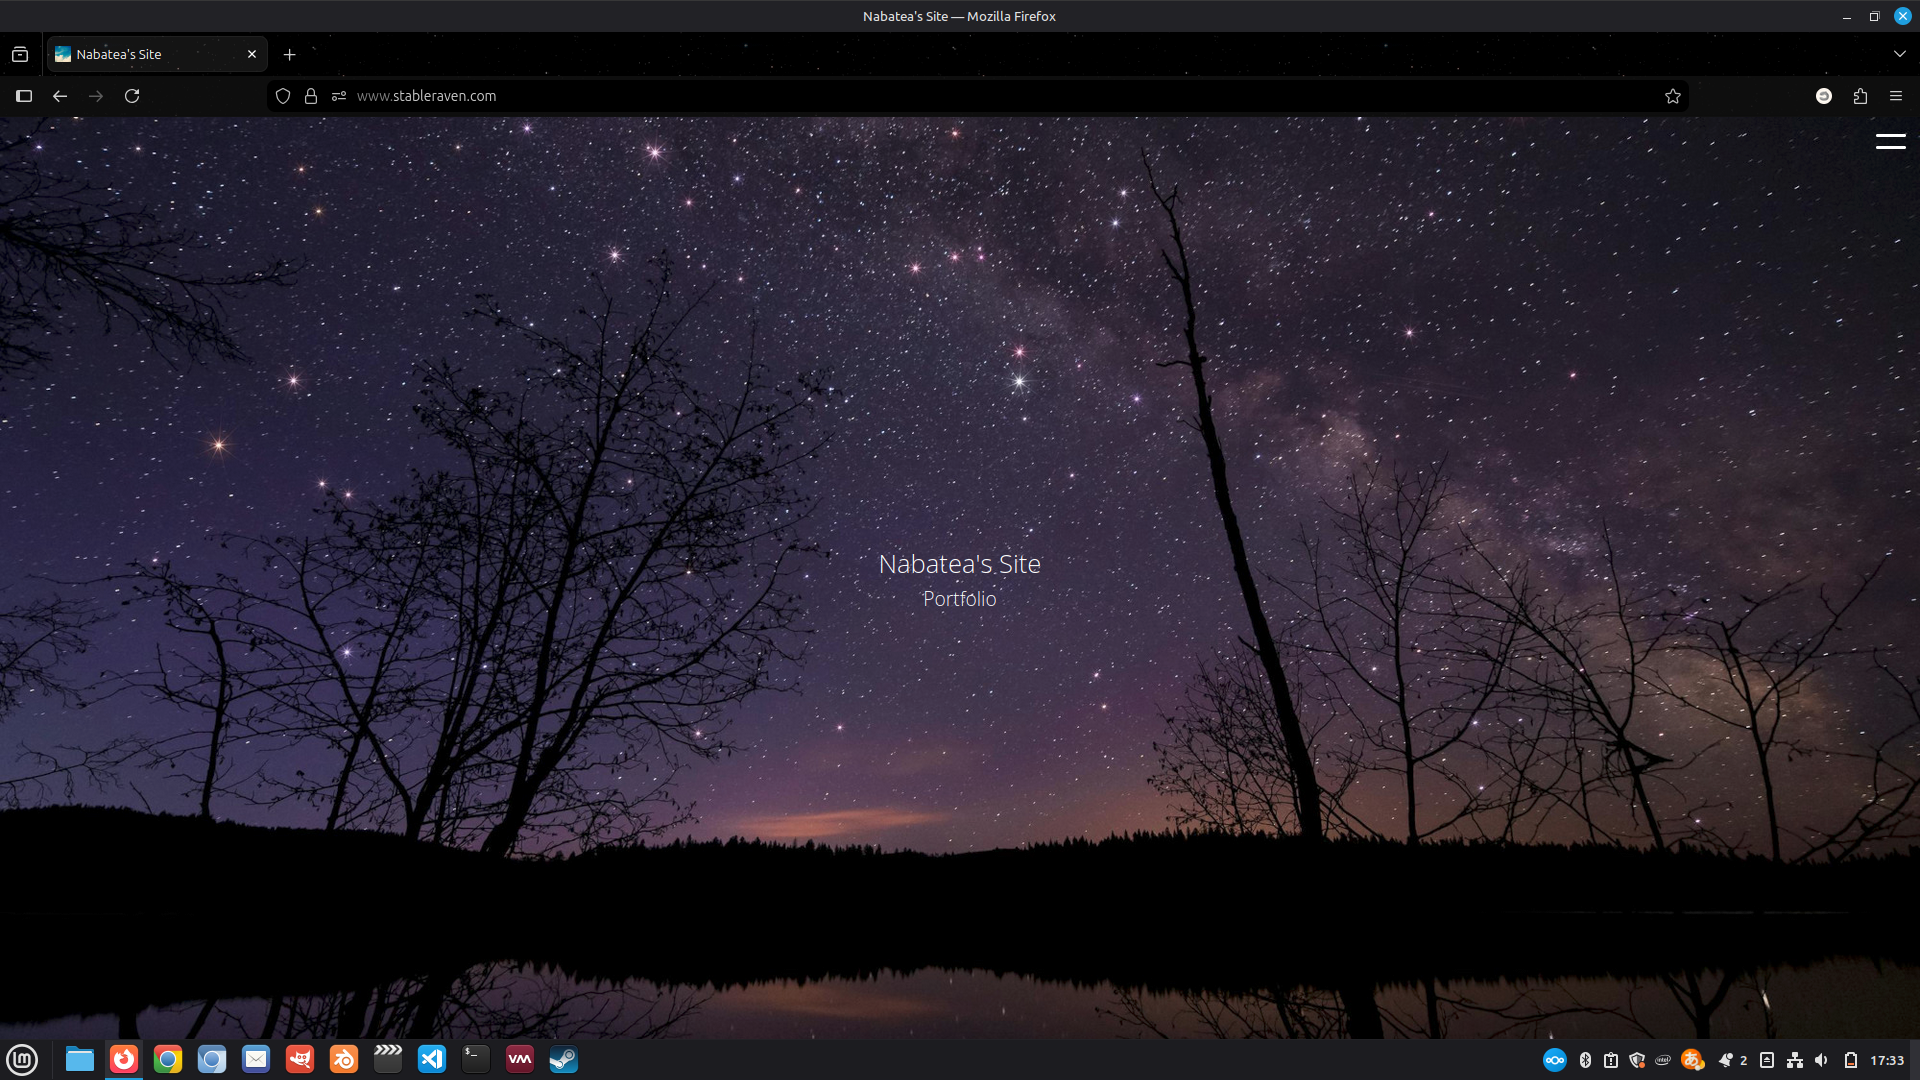The image size is (1920, 1080).
Task: Open the site's hamburger navigation menu
Action: pyautogui.click(x=1890, y=142)
